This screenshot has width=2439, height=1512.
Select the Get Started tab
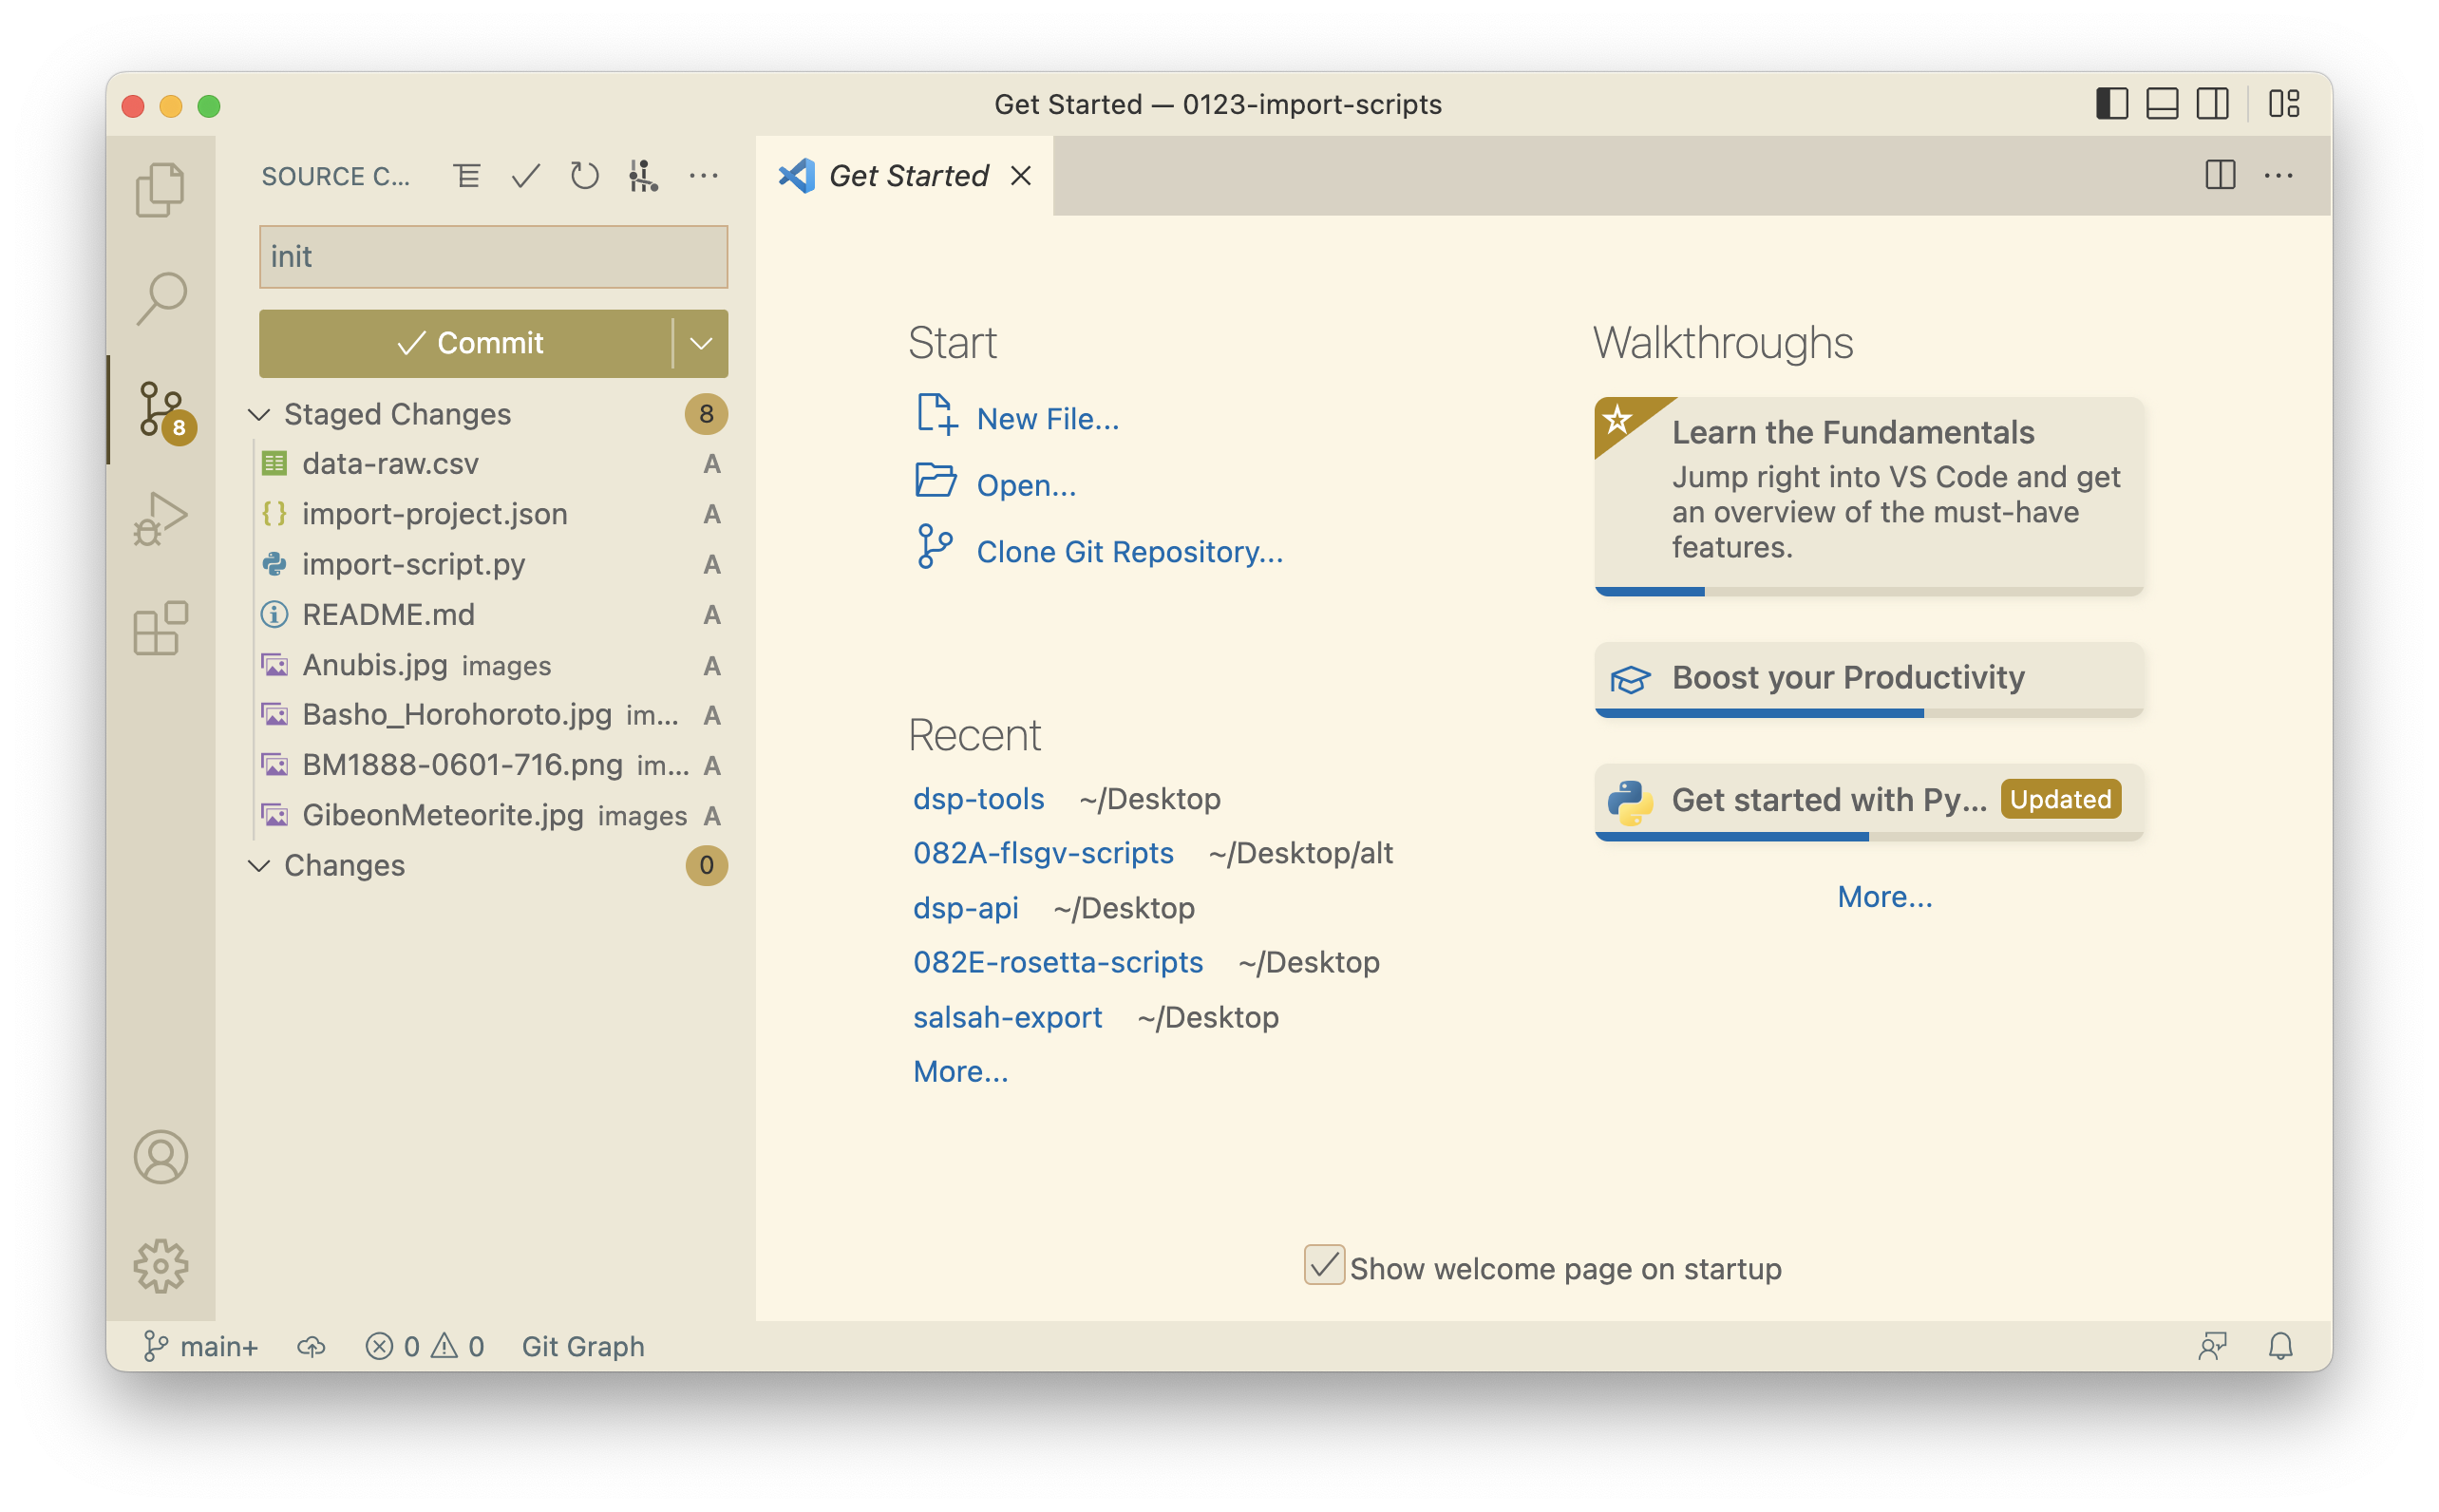pyautogui.click(x=907, y=176)
